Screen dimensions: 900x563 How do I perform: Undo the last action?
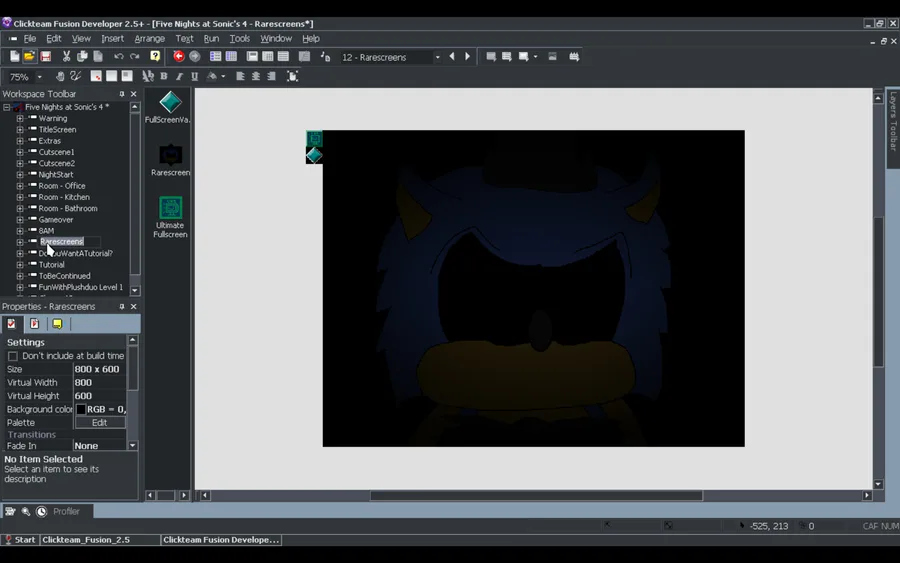click(119, 56)
